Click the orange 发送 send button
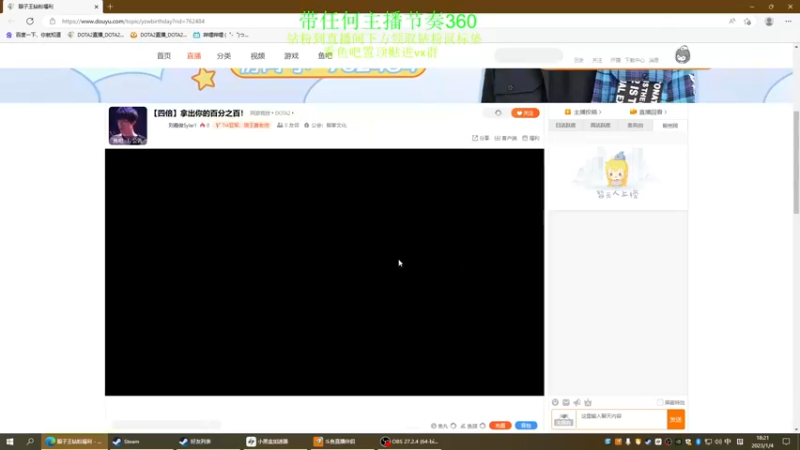 [x=676, y=419]
